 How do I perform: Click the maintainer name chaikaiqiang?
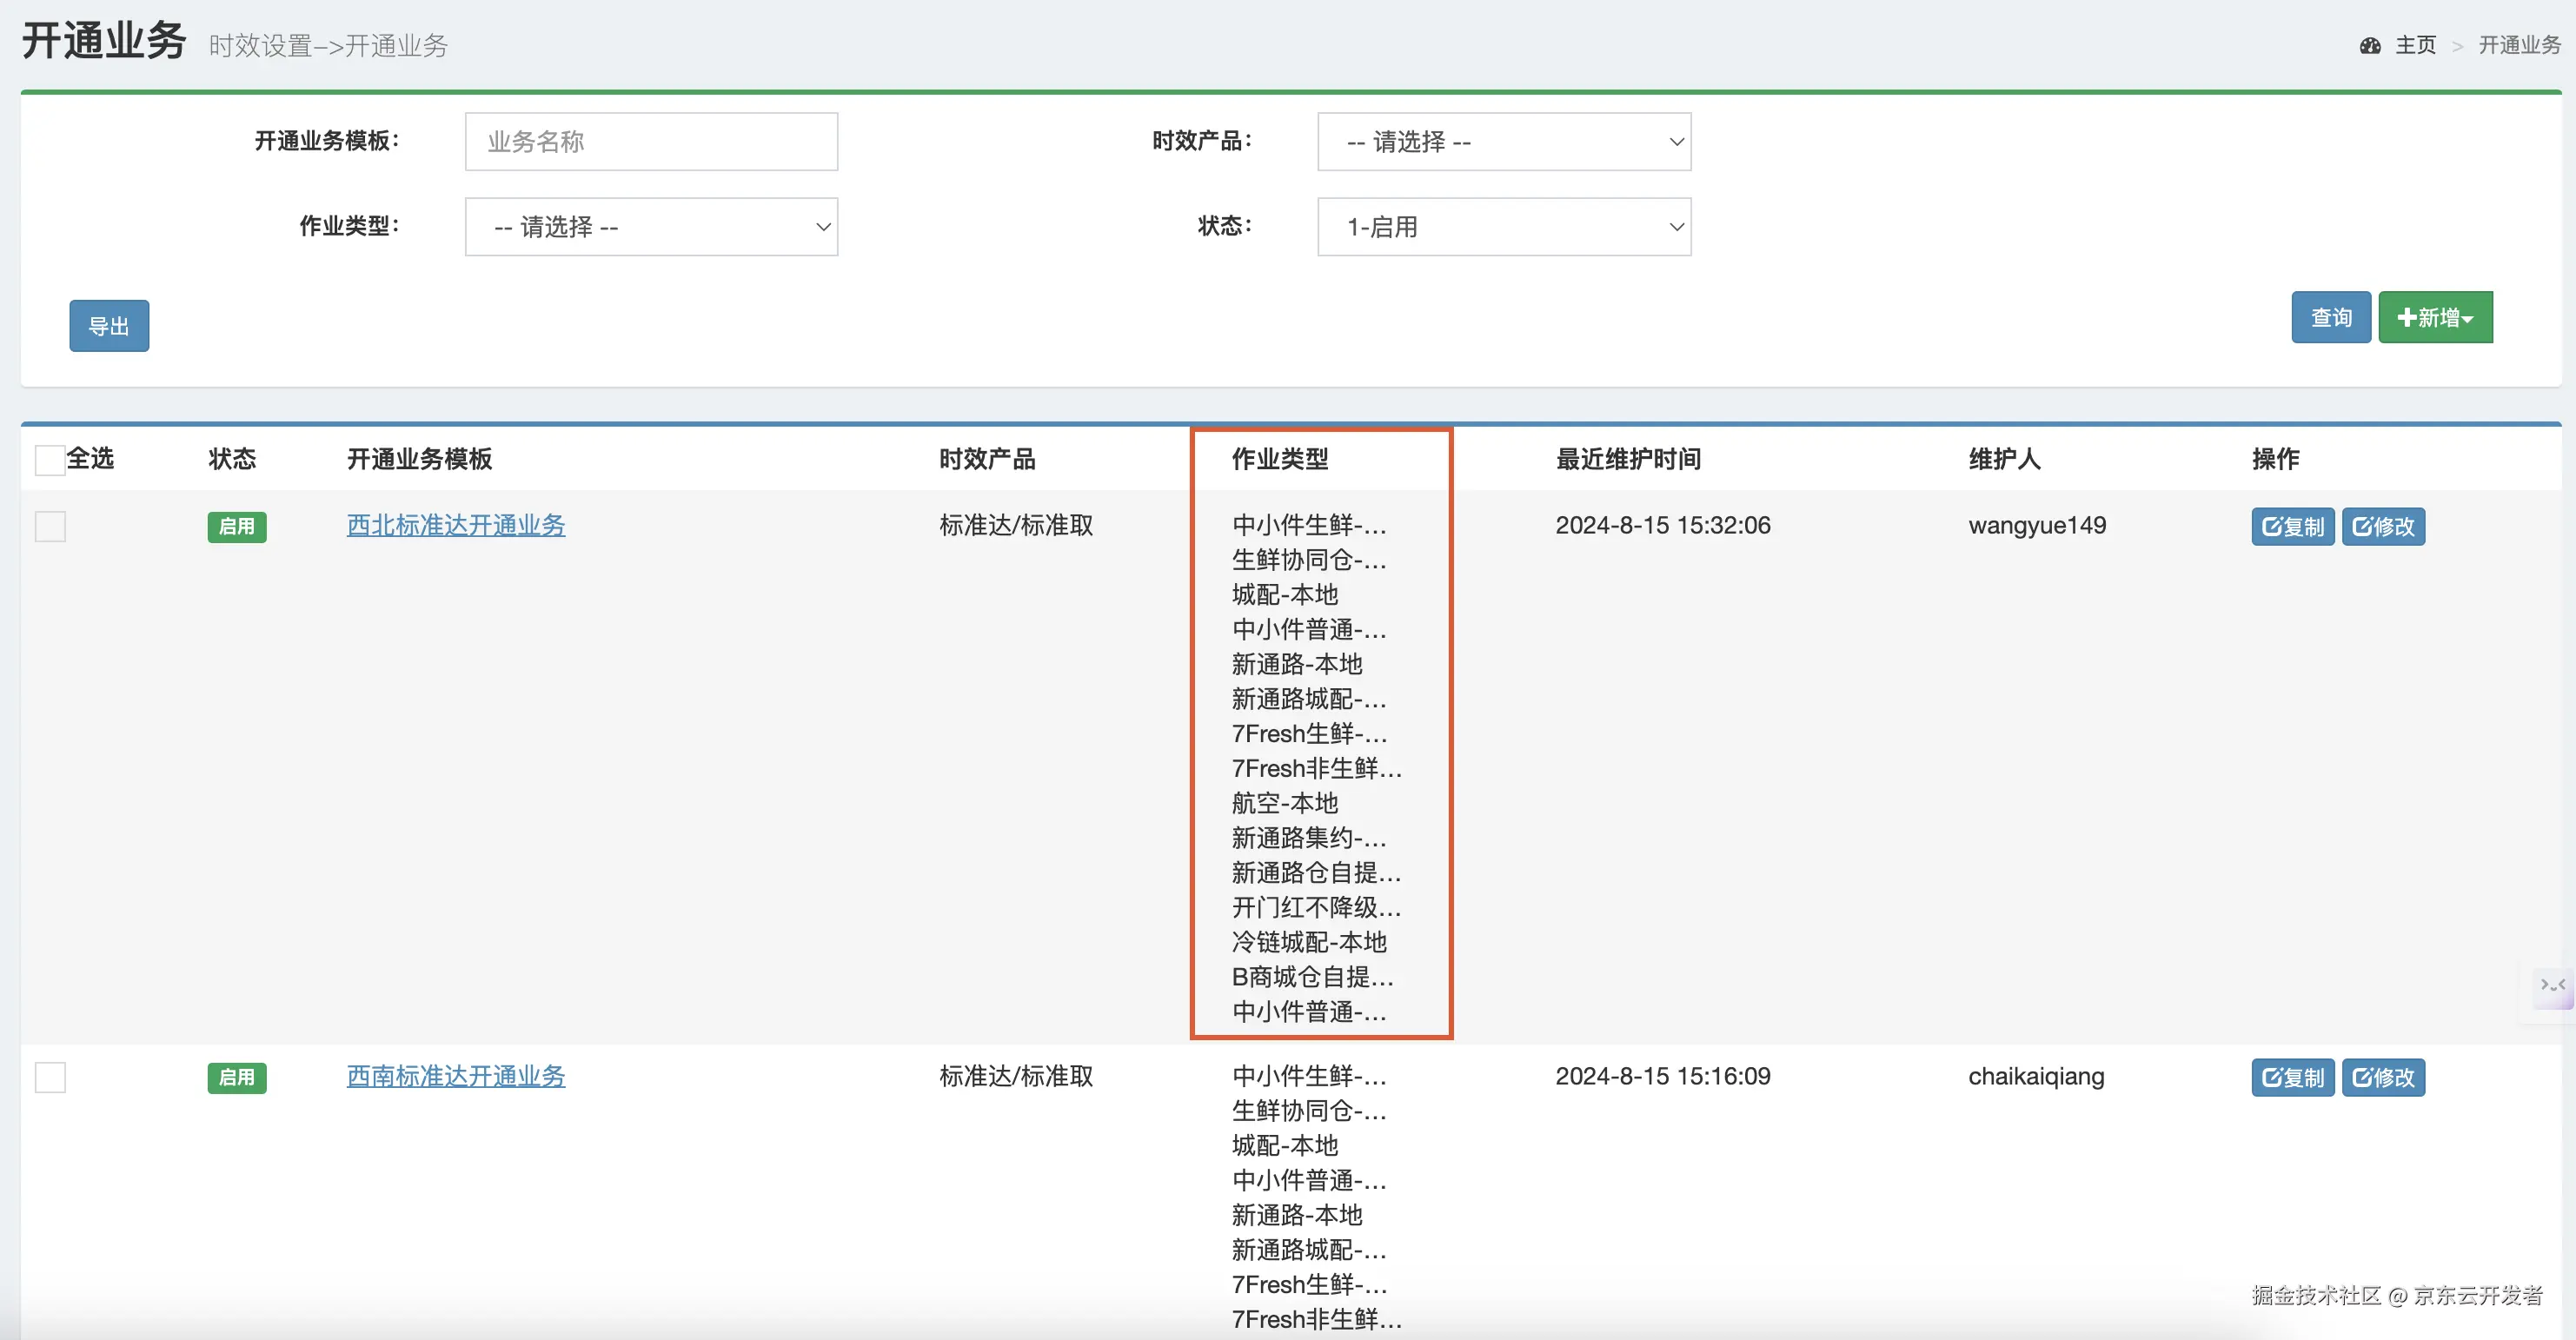pos(2036,1076)
